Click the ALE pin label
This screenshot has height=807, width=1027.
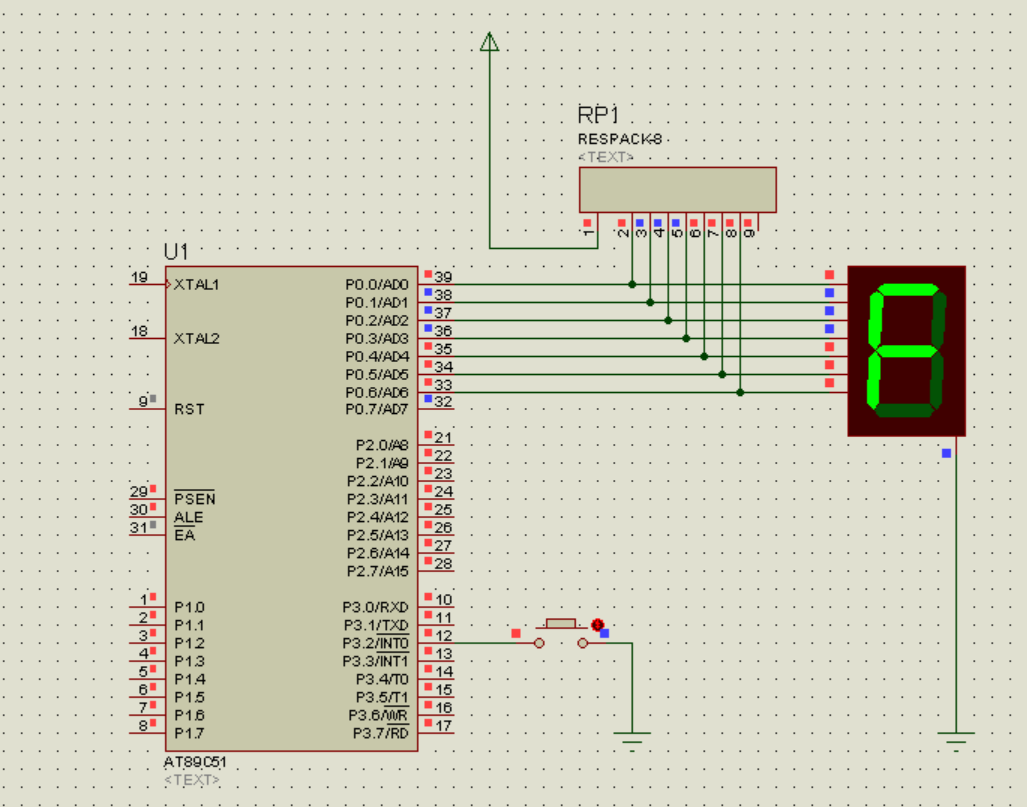189,517
